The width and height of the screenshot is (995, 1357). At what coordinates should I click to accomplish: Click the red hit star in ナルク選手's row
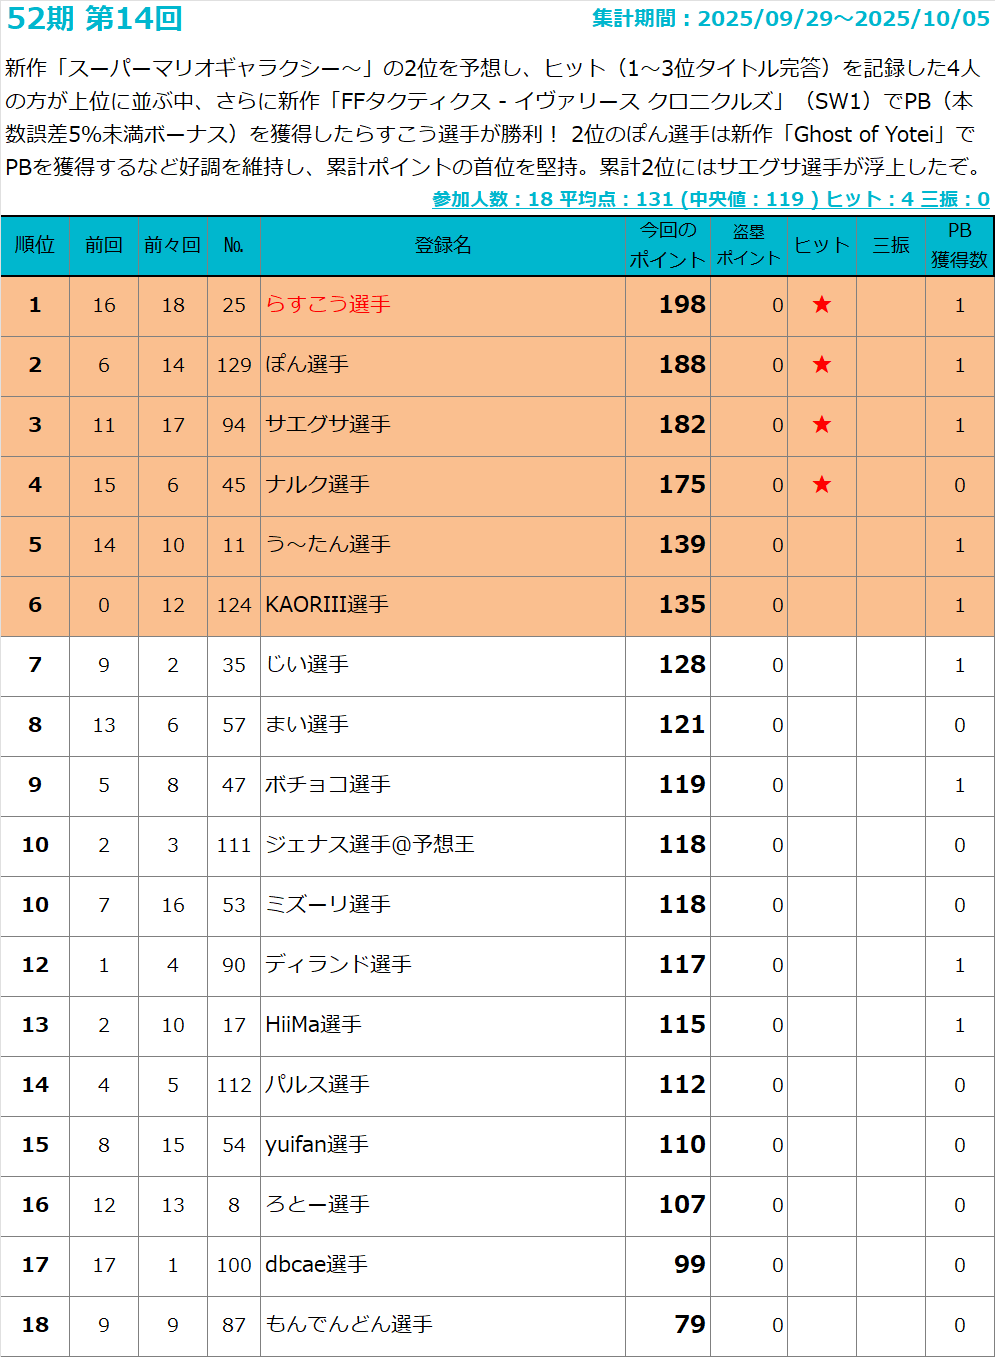[x=821, y=485]
